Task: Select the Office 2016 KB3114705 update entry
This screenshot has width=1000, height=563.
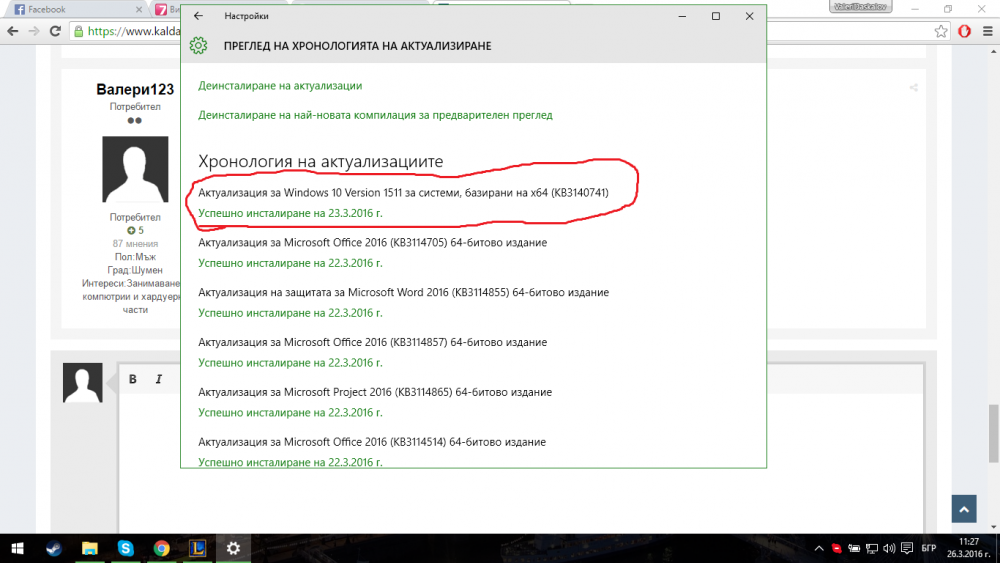Action: click(x=372, y=242)
